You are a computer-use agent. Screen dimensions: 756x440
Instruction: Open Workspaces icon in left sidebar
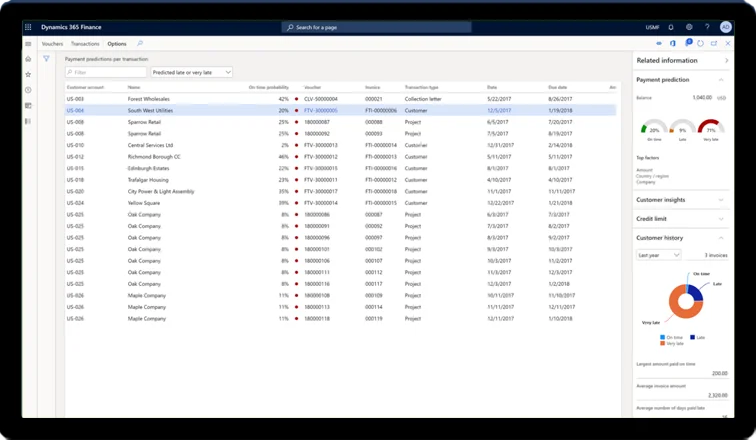(x=28, y=105)
